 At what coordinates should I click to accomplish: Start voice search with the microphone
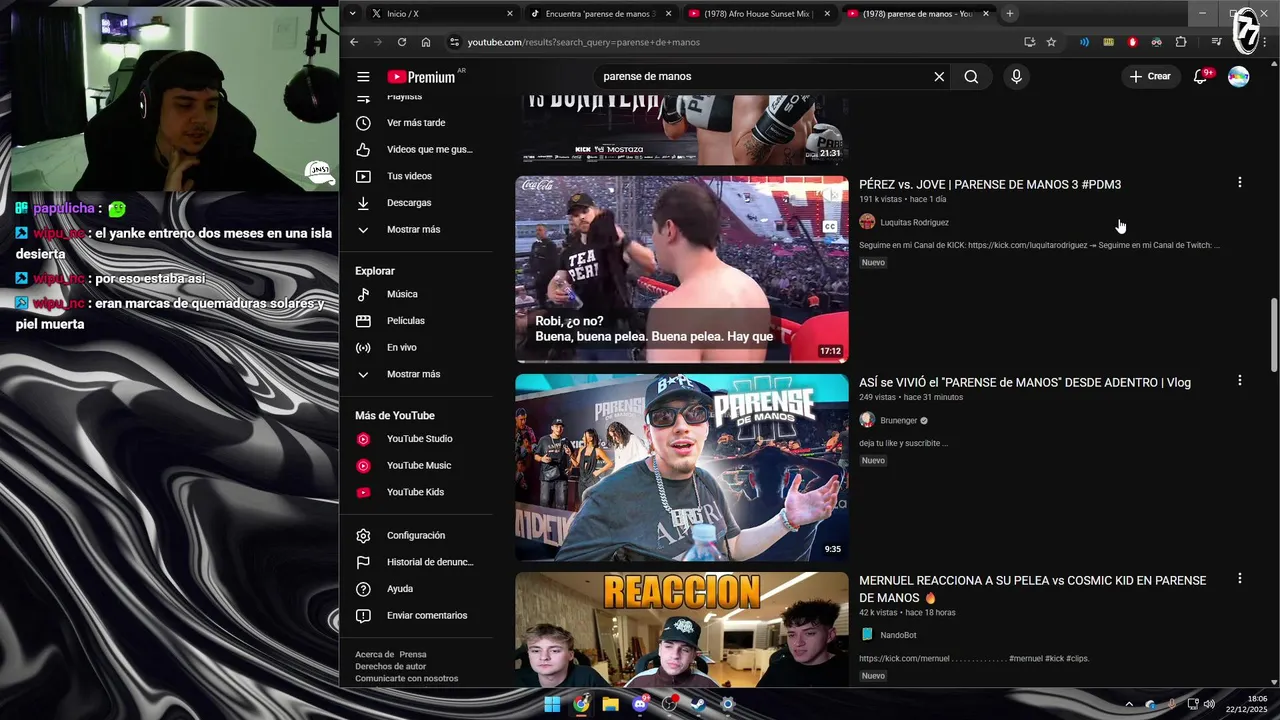coord(1016,77)
